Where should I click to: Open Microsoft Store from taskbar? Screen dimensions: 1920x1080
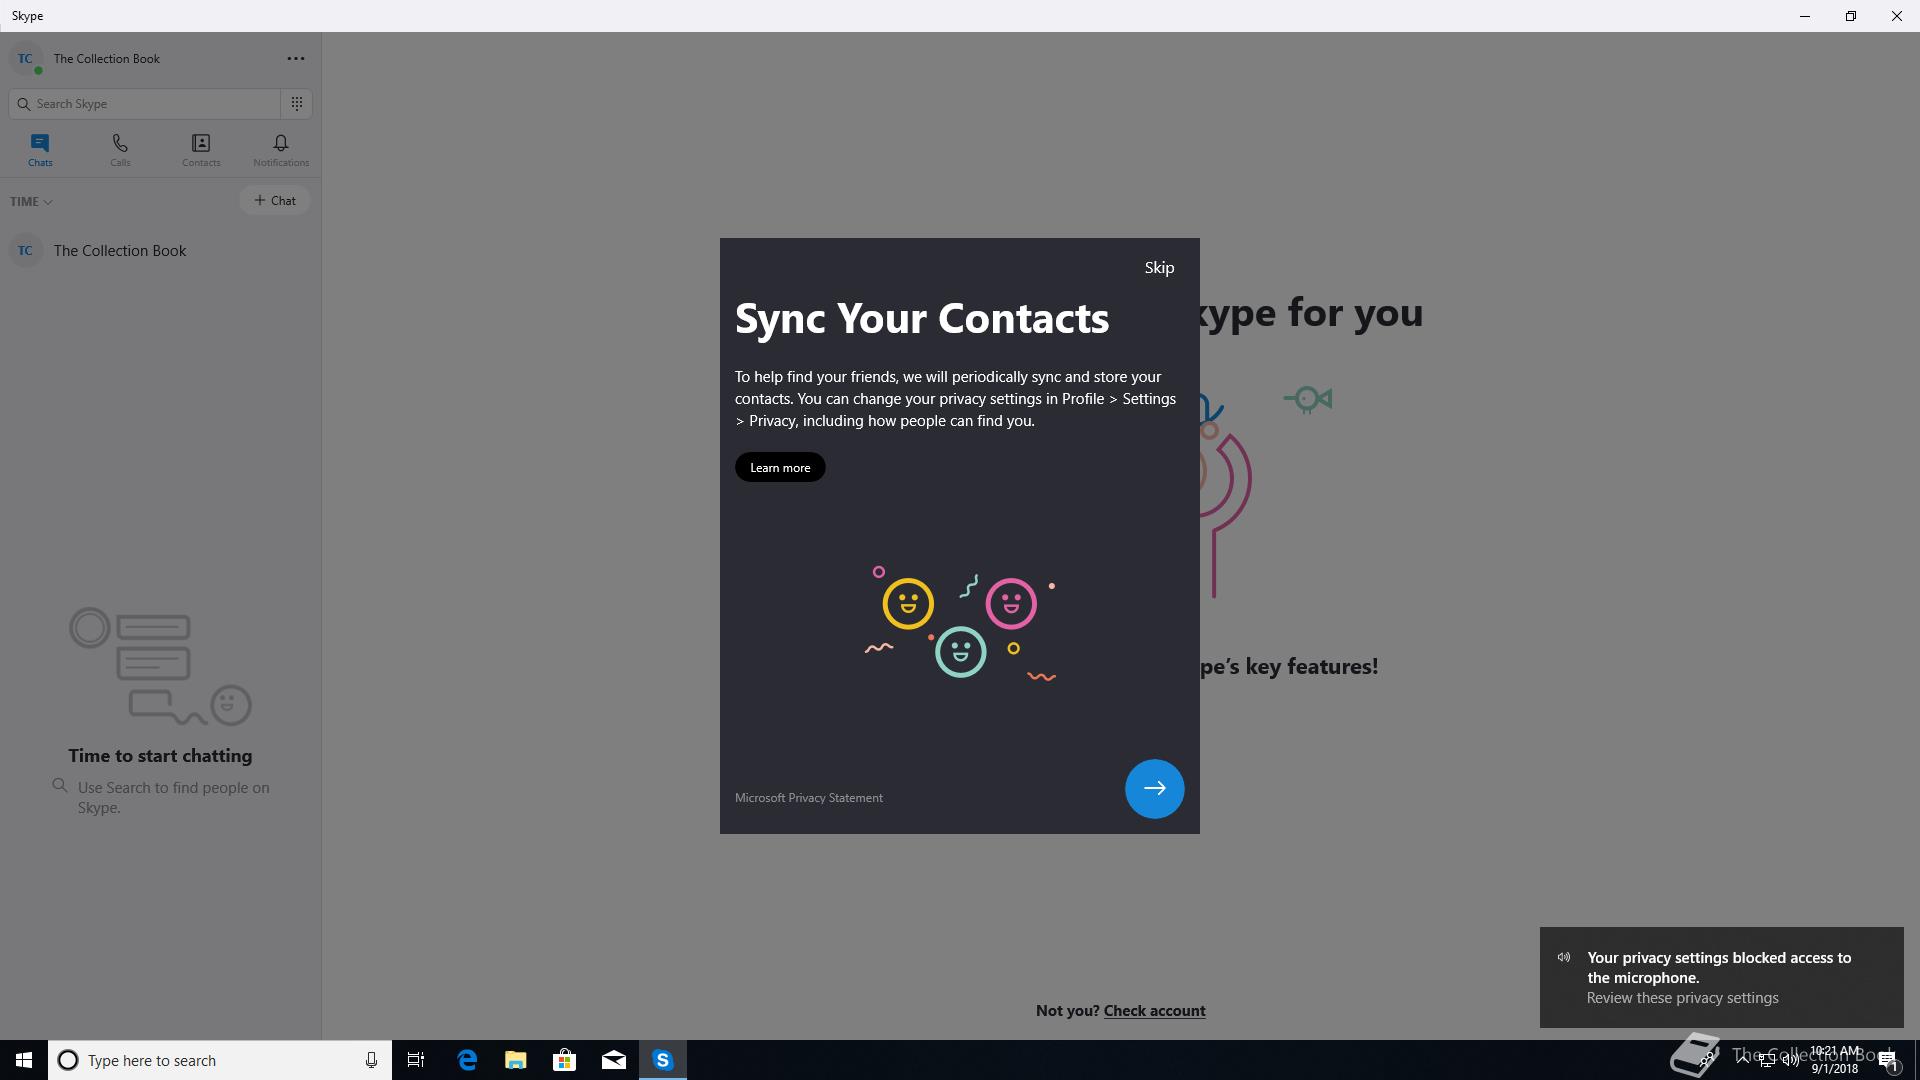(565, 1060)
